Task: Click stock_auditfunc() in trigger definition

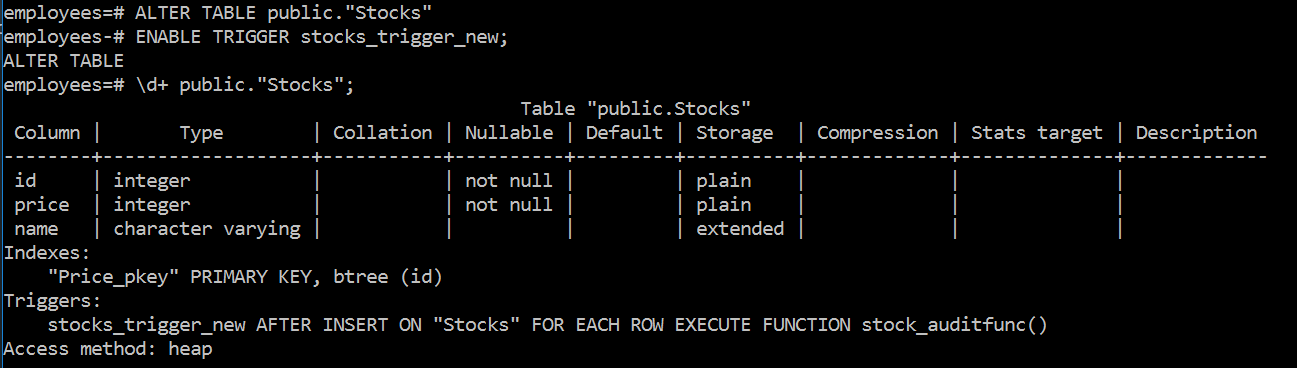Action: click(x=954, y=325)
